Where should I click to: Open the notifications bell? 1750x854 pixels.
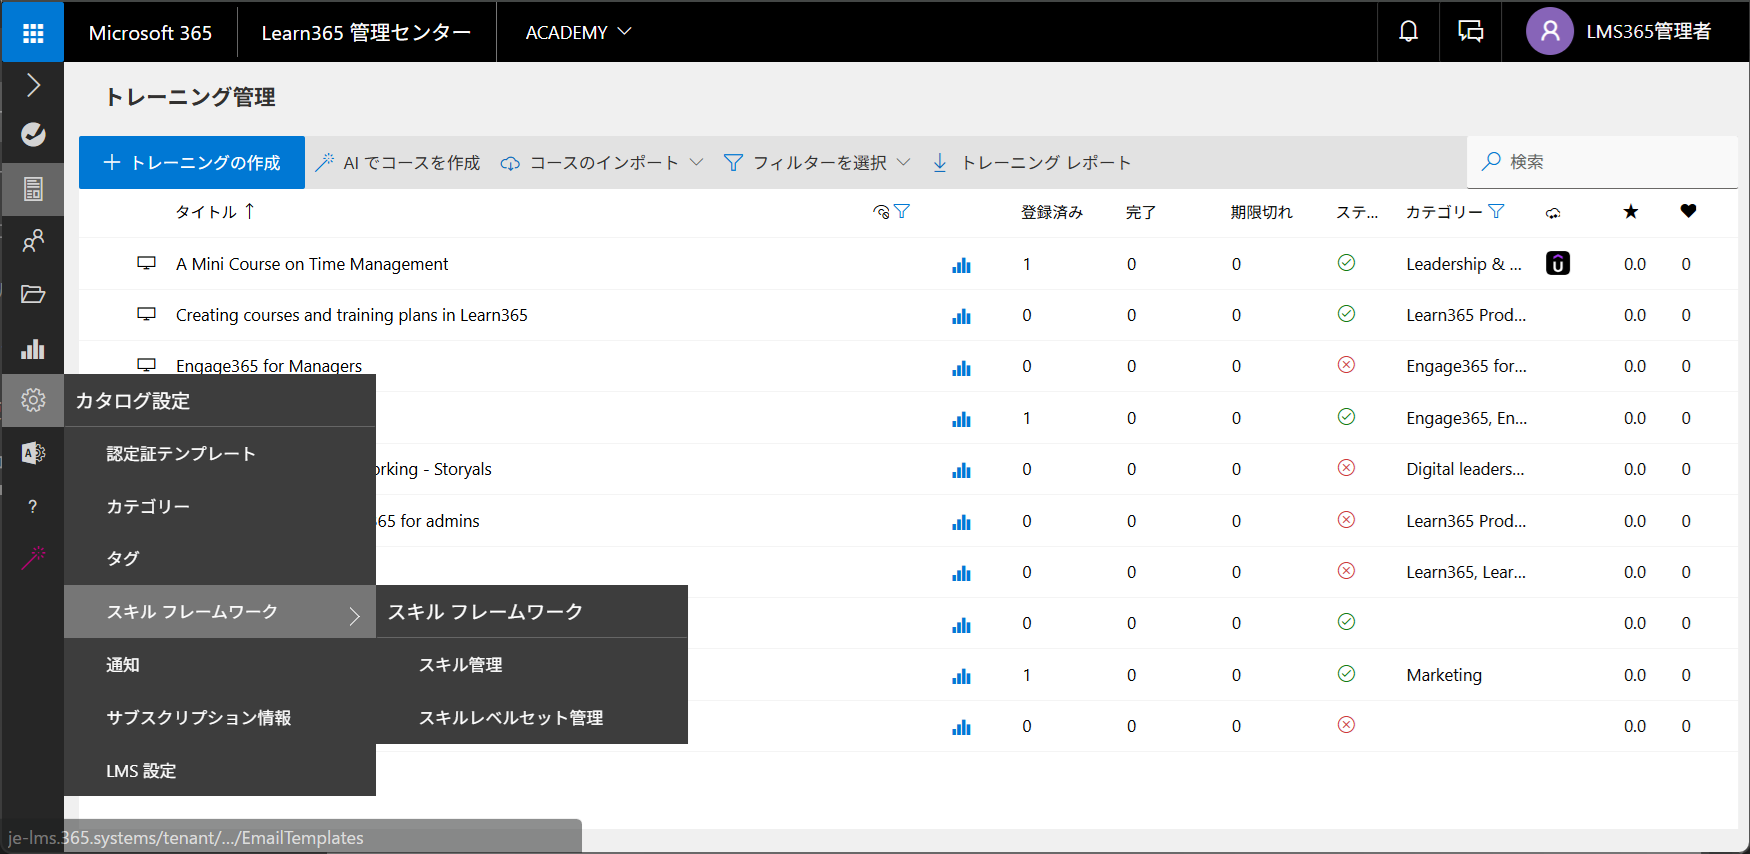click(x=1408, y=32)
